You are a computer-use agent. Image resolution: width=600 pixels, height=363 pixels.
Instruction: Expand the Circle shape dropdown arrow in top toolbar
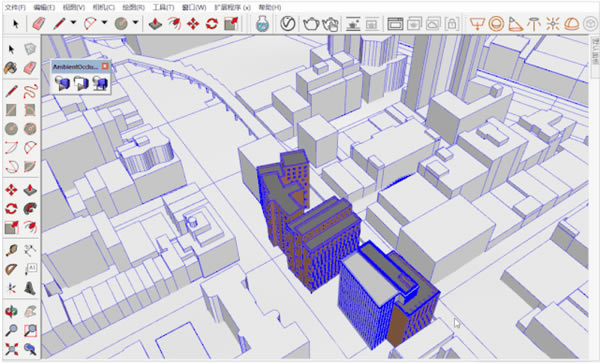pos(135,23)
